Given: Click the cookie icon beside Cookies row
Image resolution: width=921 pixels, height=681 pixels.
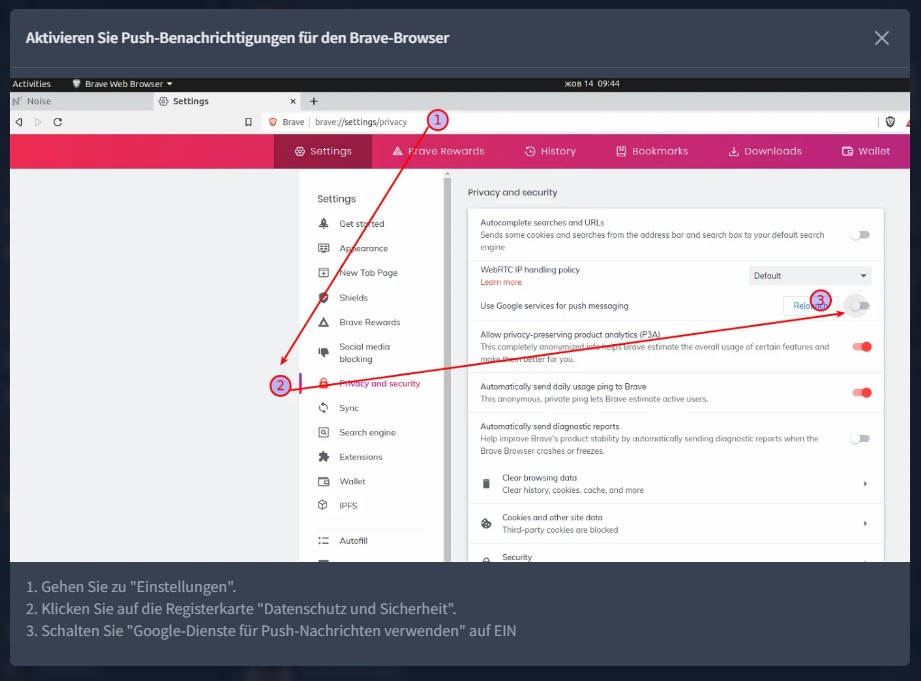Looking at the screenshot, I should click(486, 523).
